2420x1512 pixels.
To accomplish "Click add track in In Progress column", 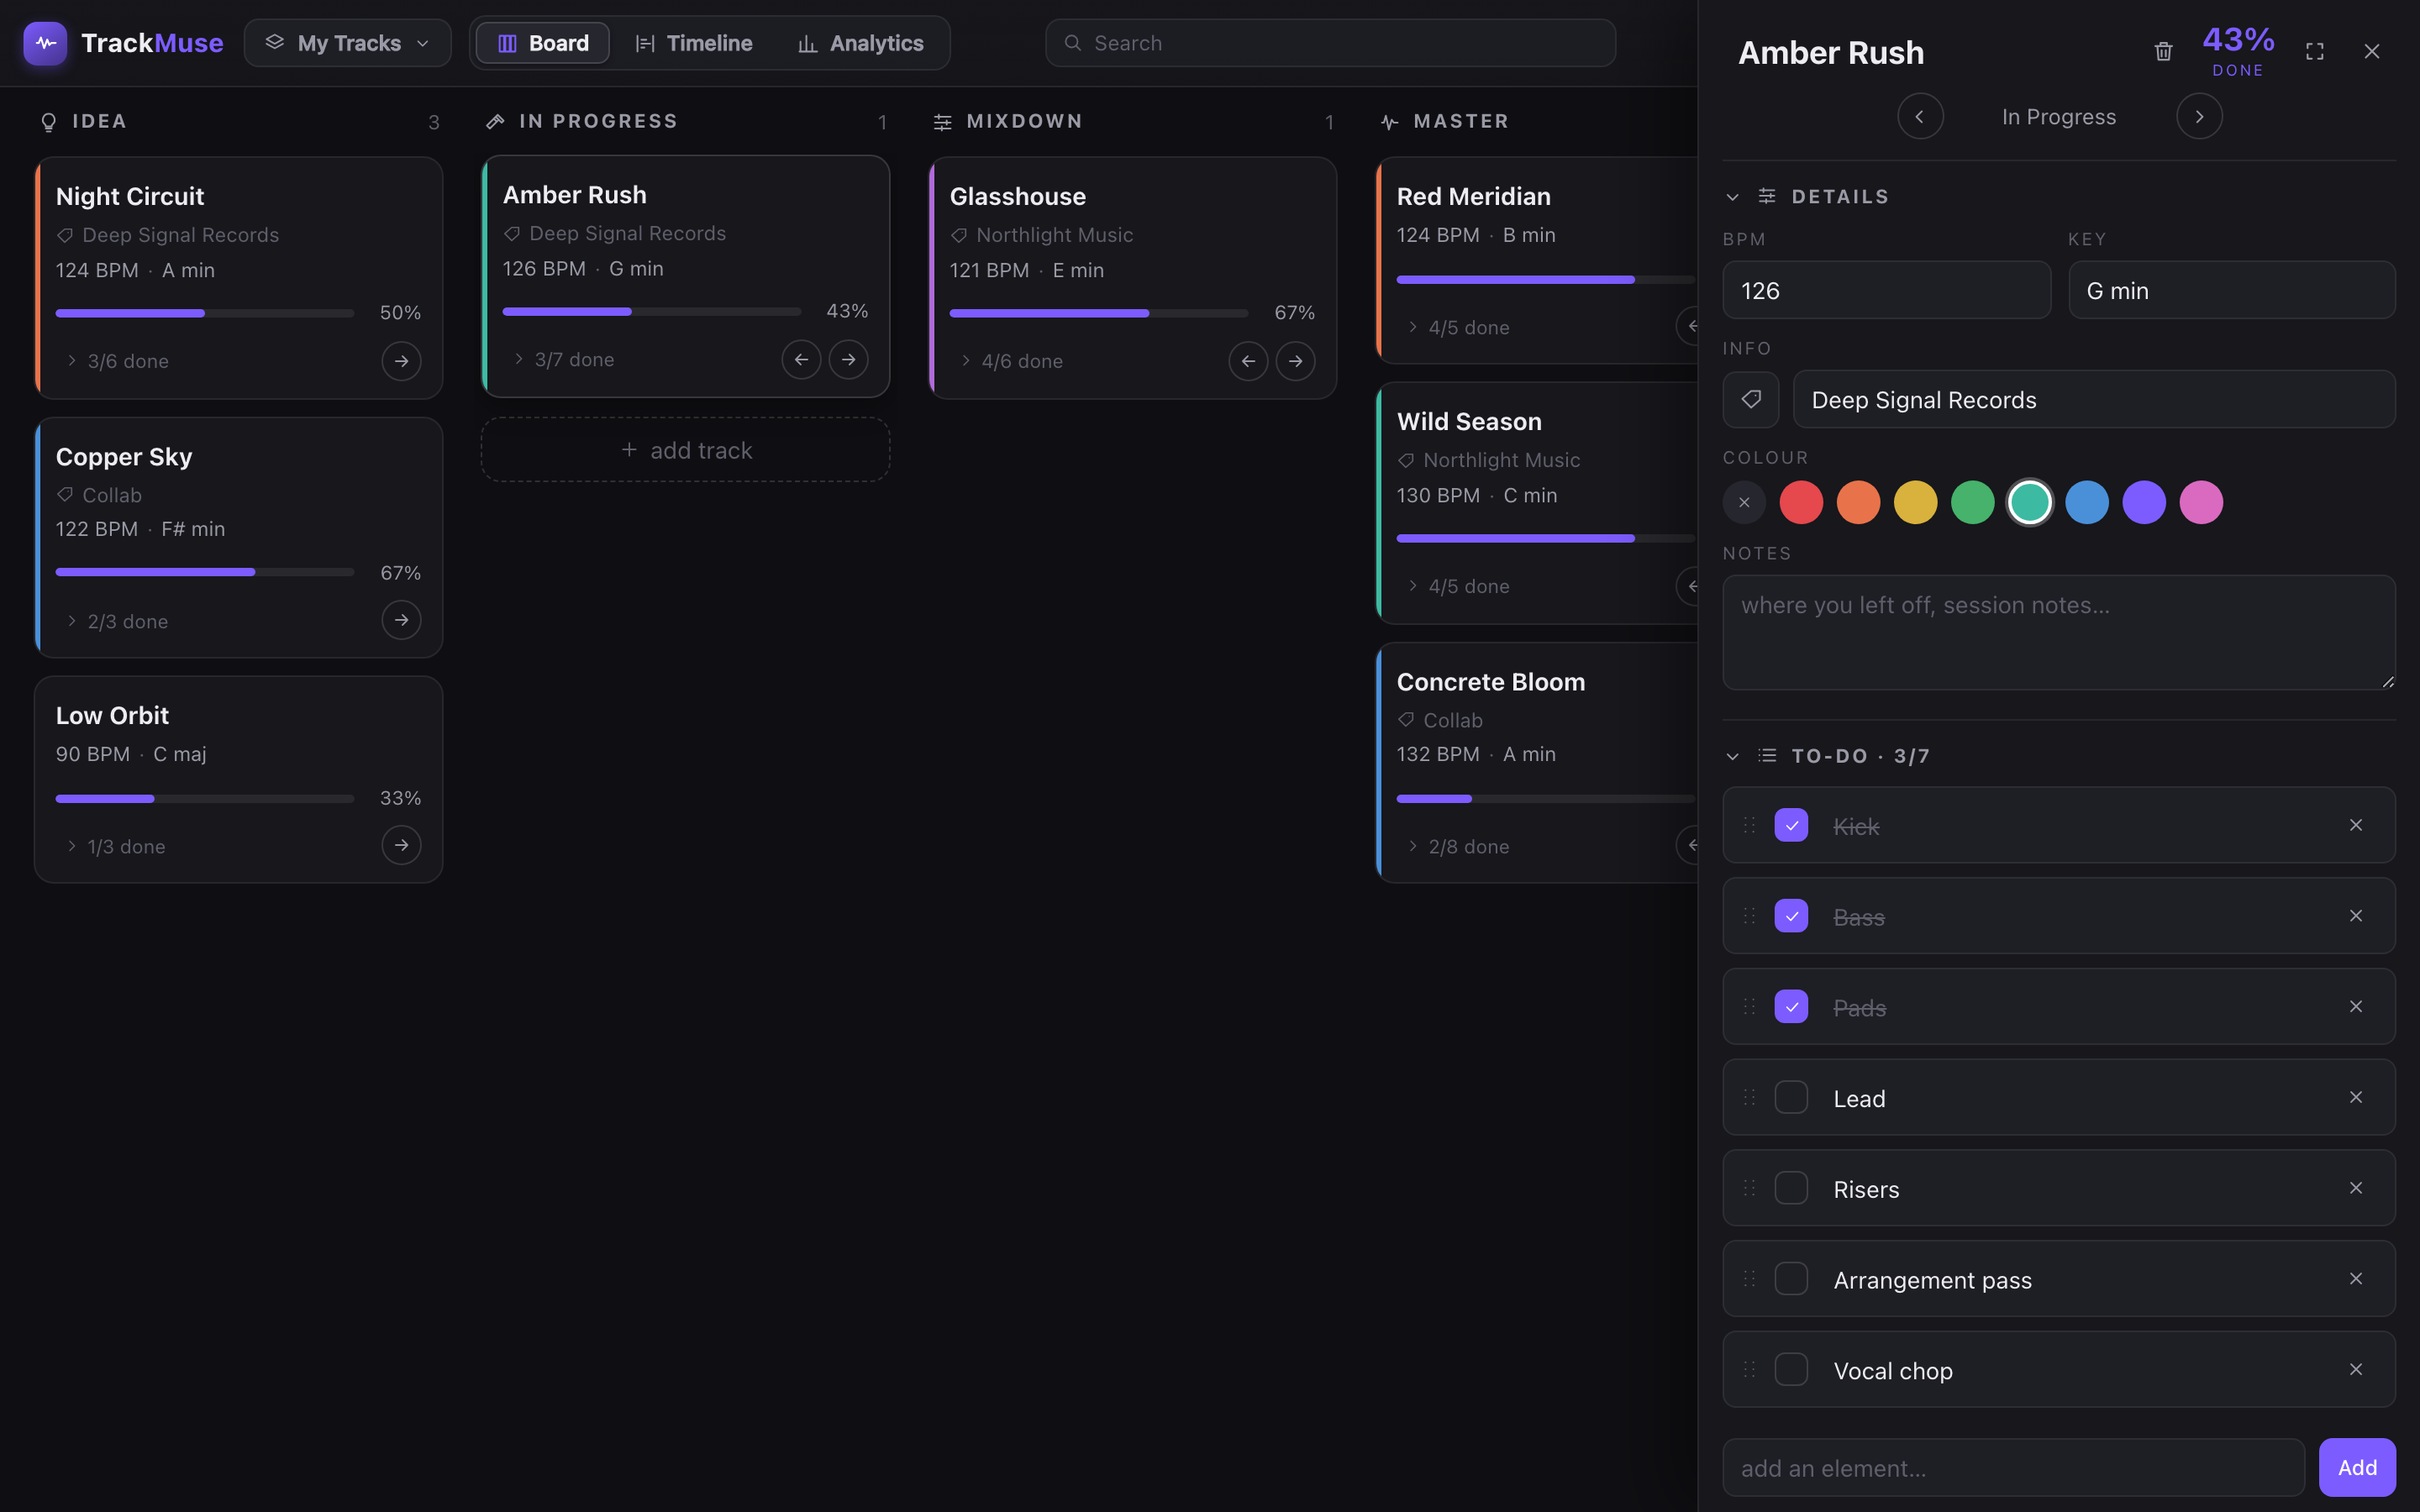I will pyautogui.click(x=686, y=450).
